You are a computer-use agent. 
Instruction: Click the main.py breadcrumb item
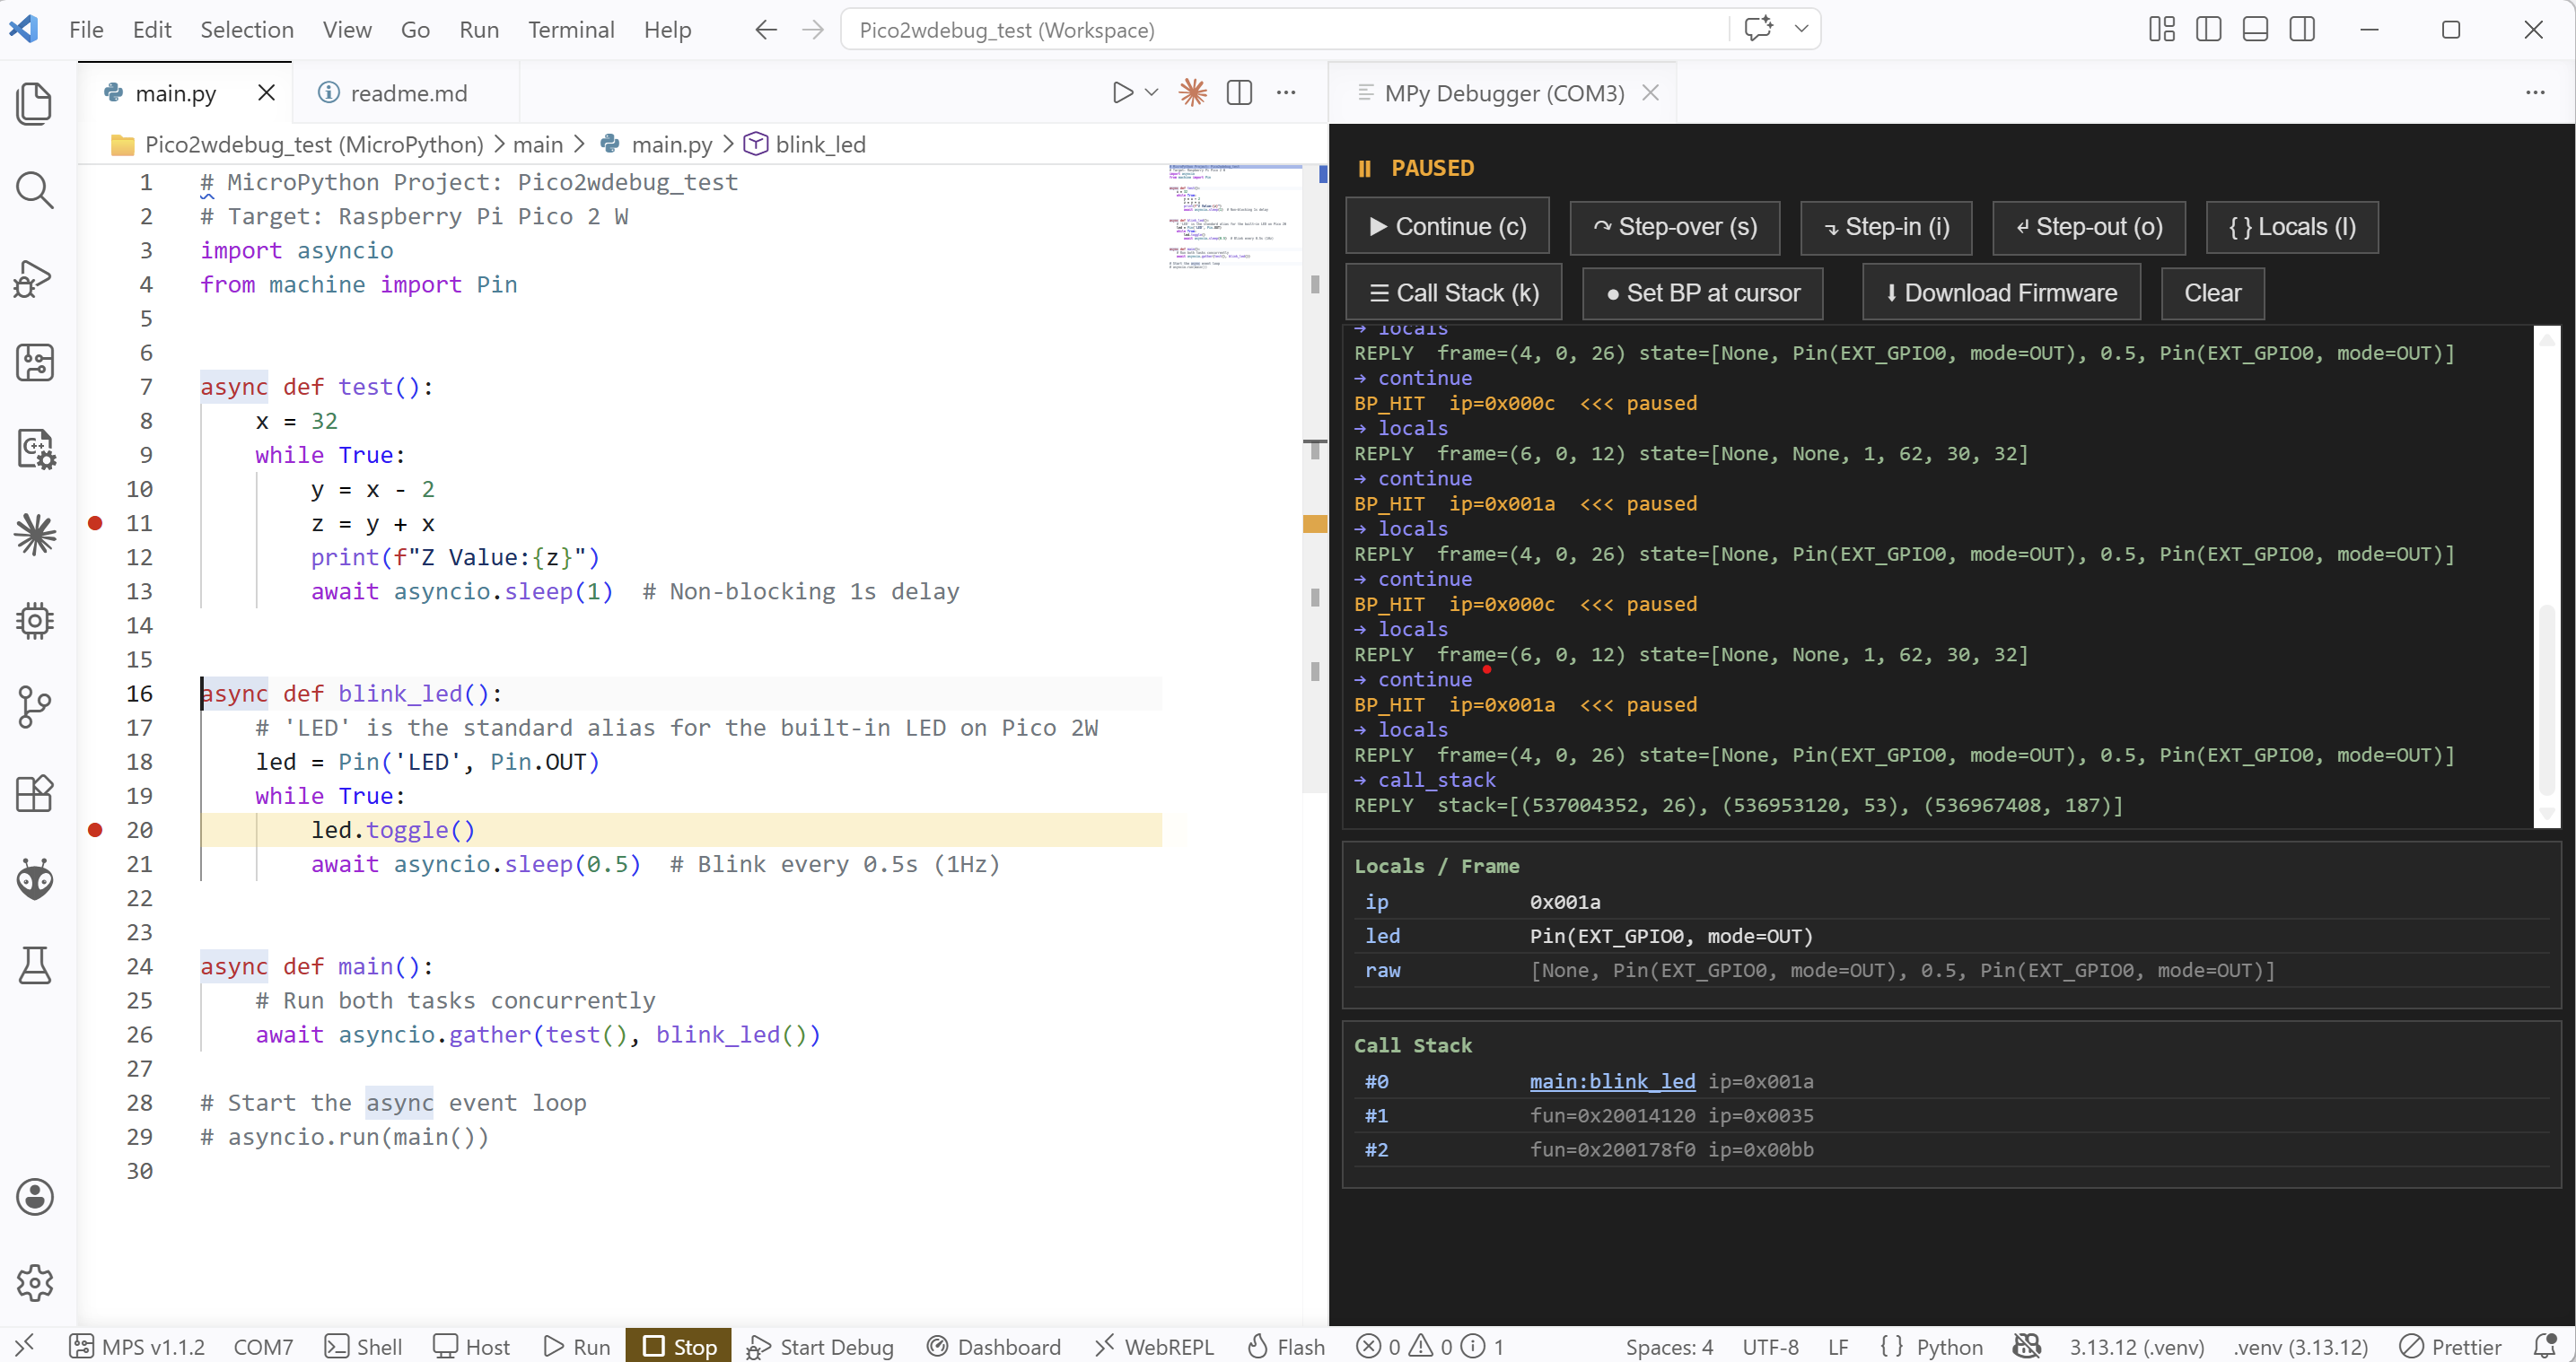tap(658, 144)
